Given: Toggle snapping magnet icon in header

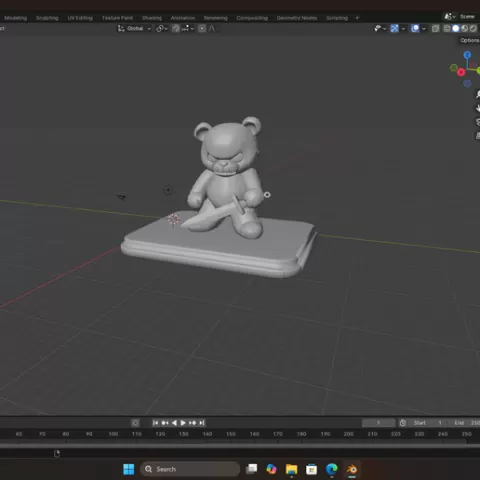Looking at the screenshot, I should click(x=176, y=29).
